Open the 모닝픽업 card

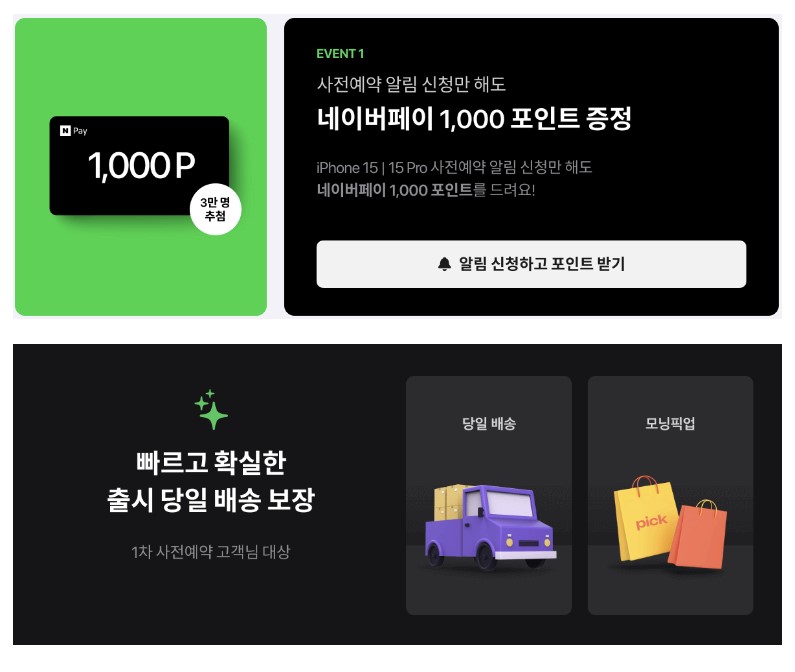[x=670, y=495]
